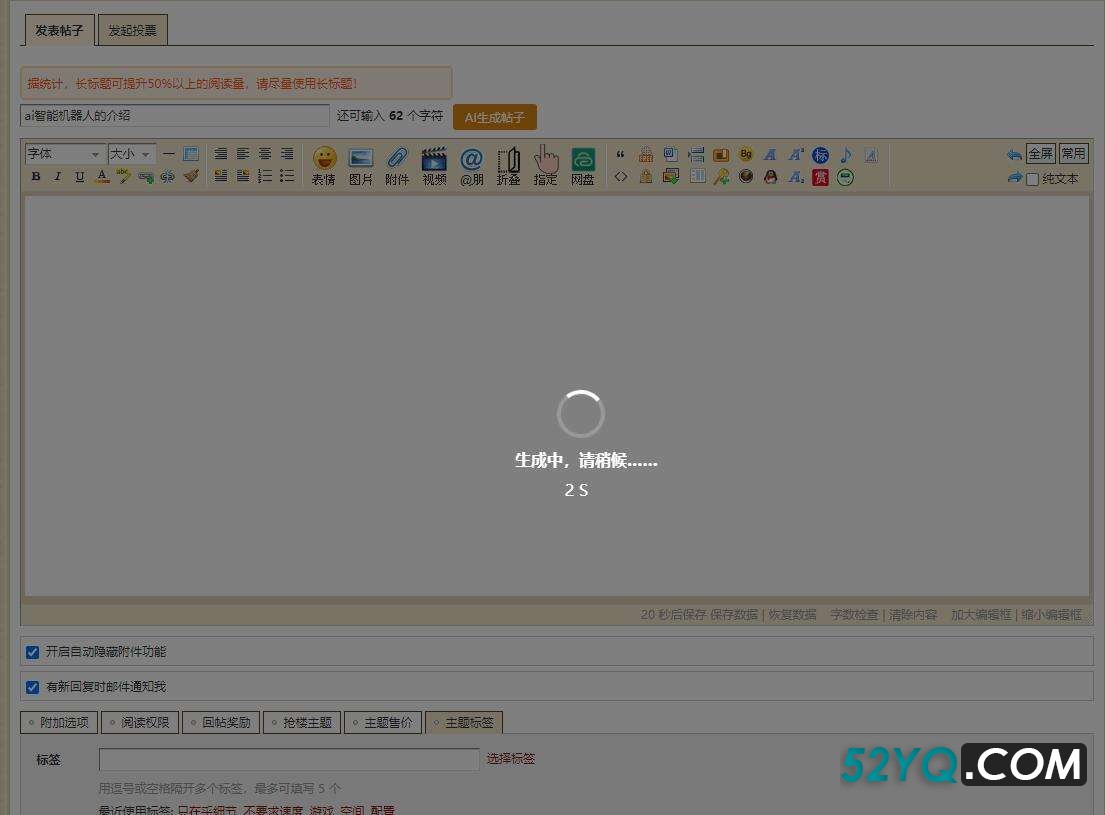Open the 字体 font dropdown
The width and height of the screenshot is (1105, 815).
(65, 154)
